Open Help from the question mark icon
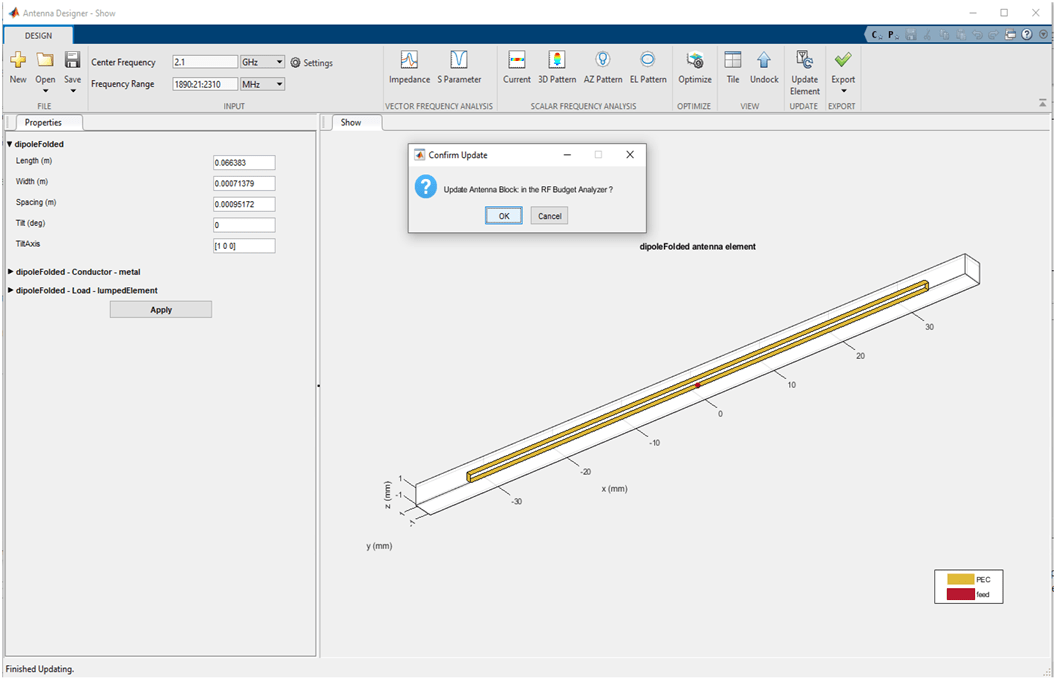This screenshot has height=681, width=1056. [1026, 34]
